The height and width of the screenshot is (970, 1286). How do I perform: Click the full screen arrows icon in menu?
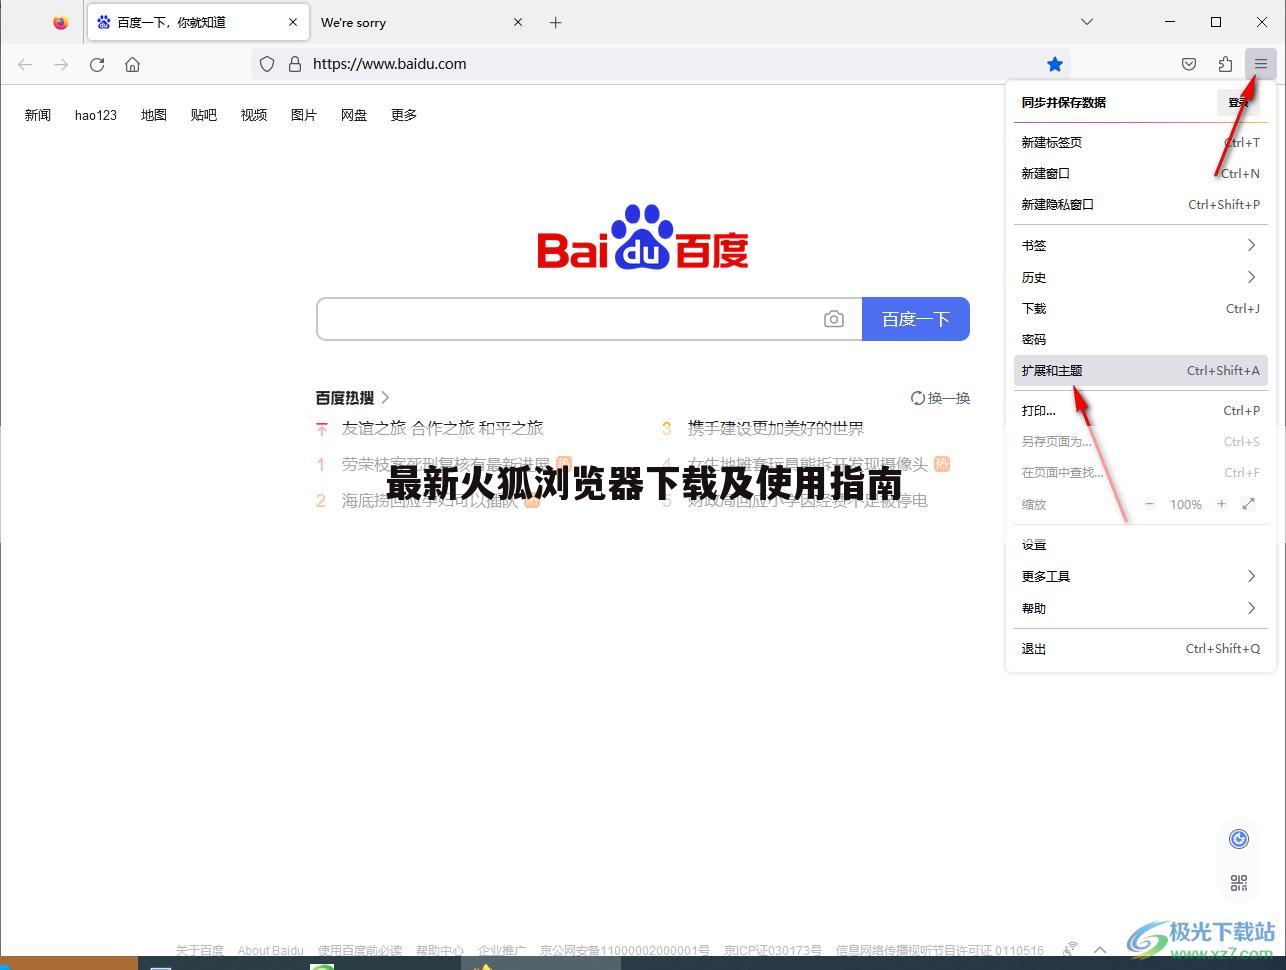tap(1248, 504)
